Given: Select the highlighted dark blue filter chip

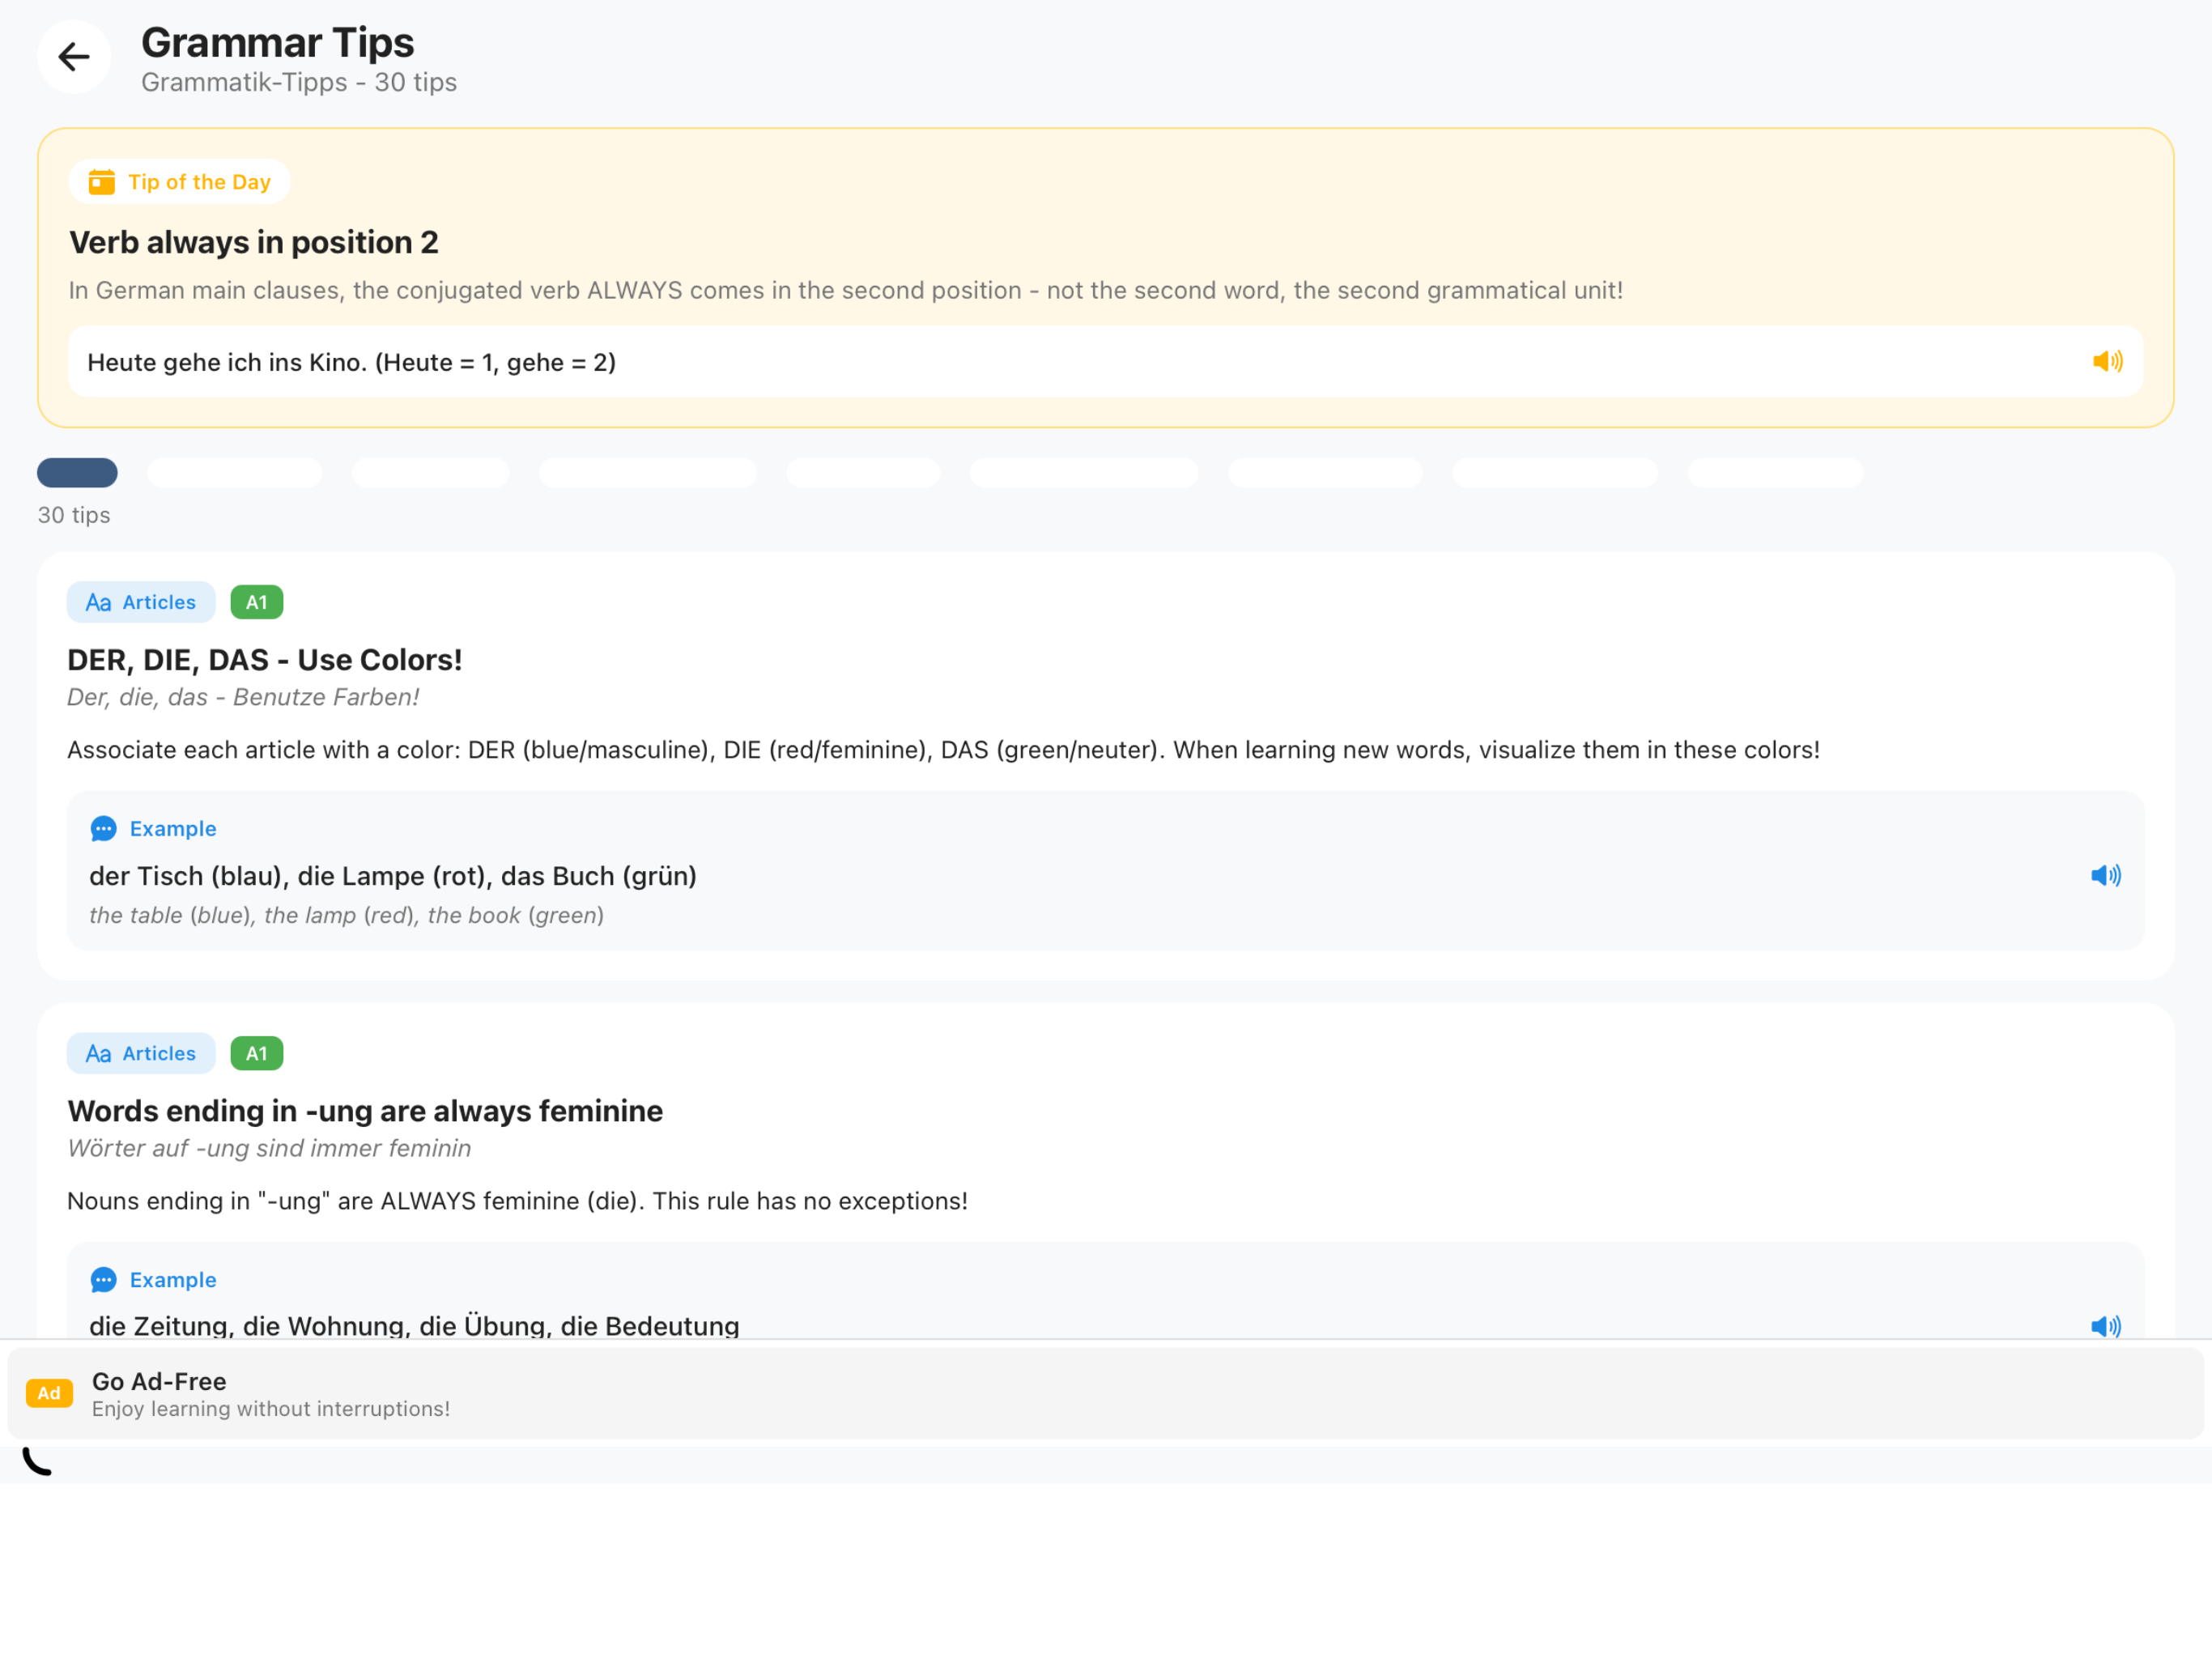Looking at the screenshot, I should coord(77,472).
